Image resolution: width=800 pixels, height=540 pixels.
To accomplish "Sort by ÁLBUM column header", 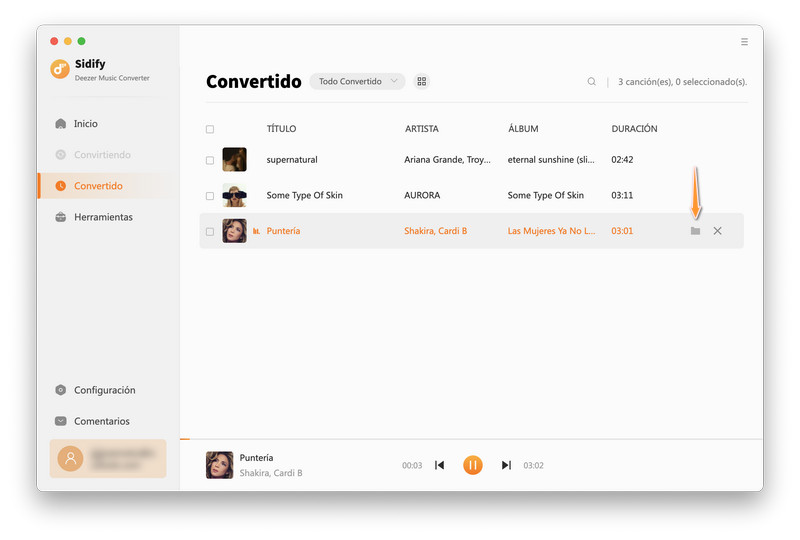I will coord(523,129).
